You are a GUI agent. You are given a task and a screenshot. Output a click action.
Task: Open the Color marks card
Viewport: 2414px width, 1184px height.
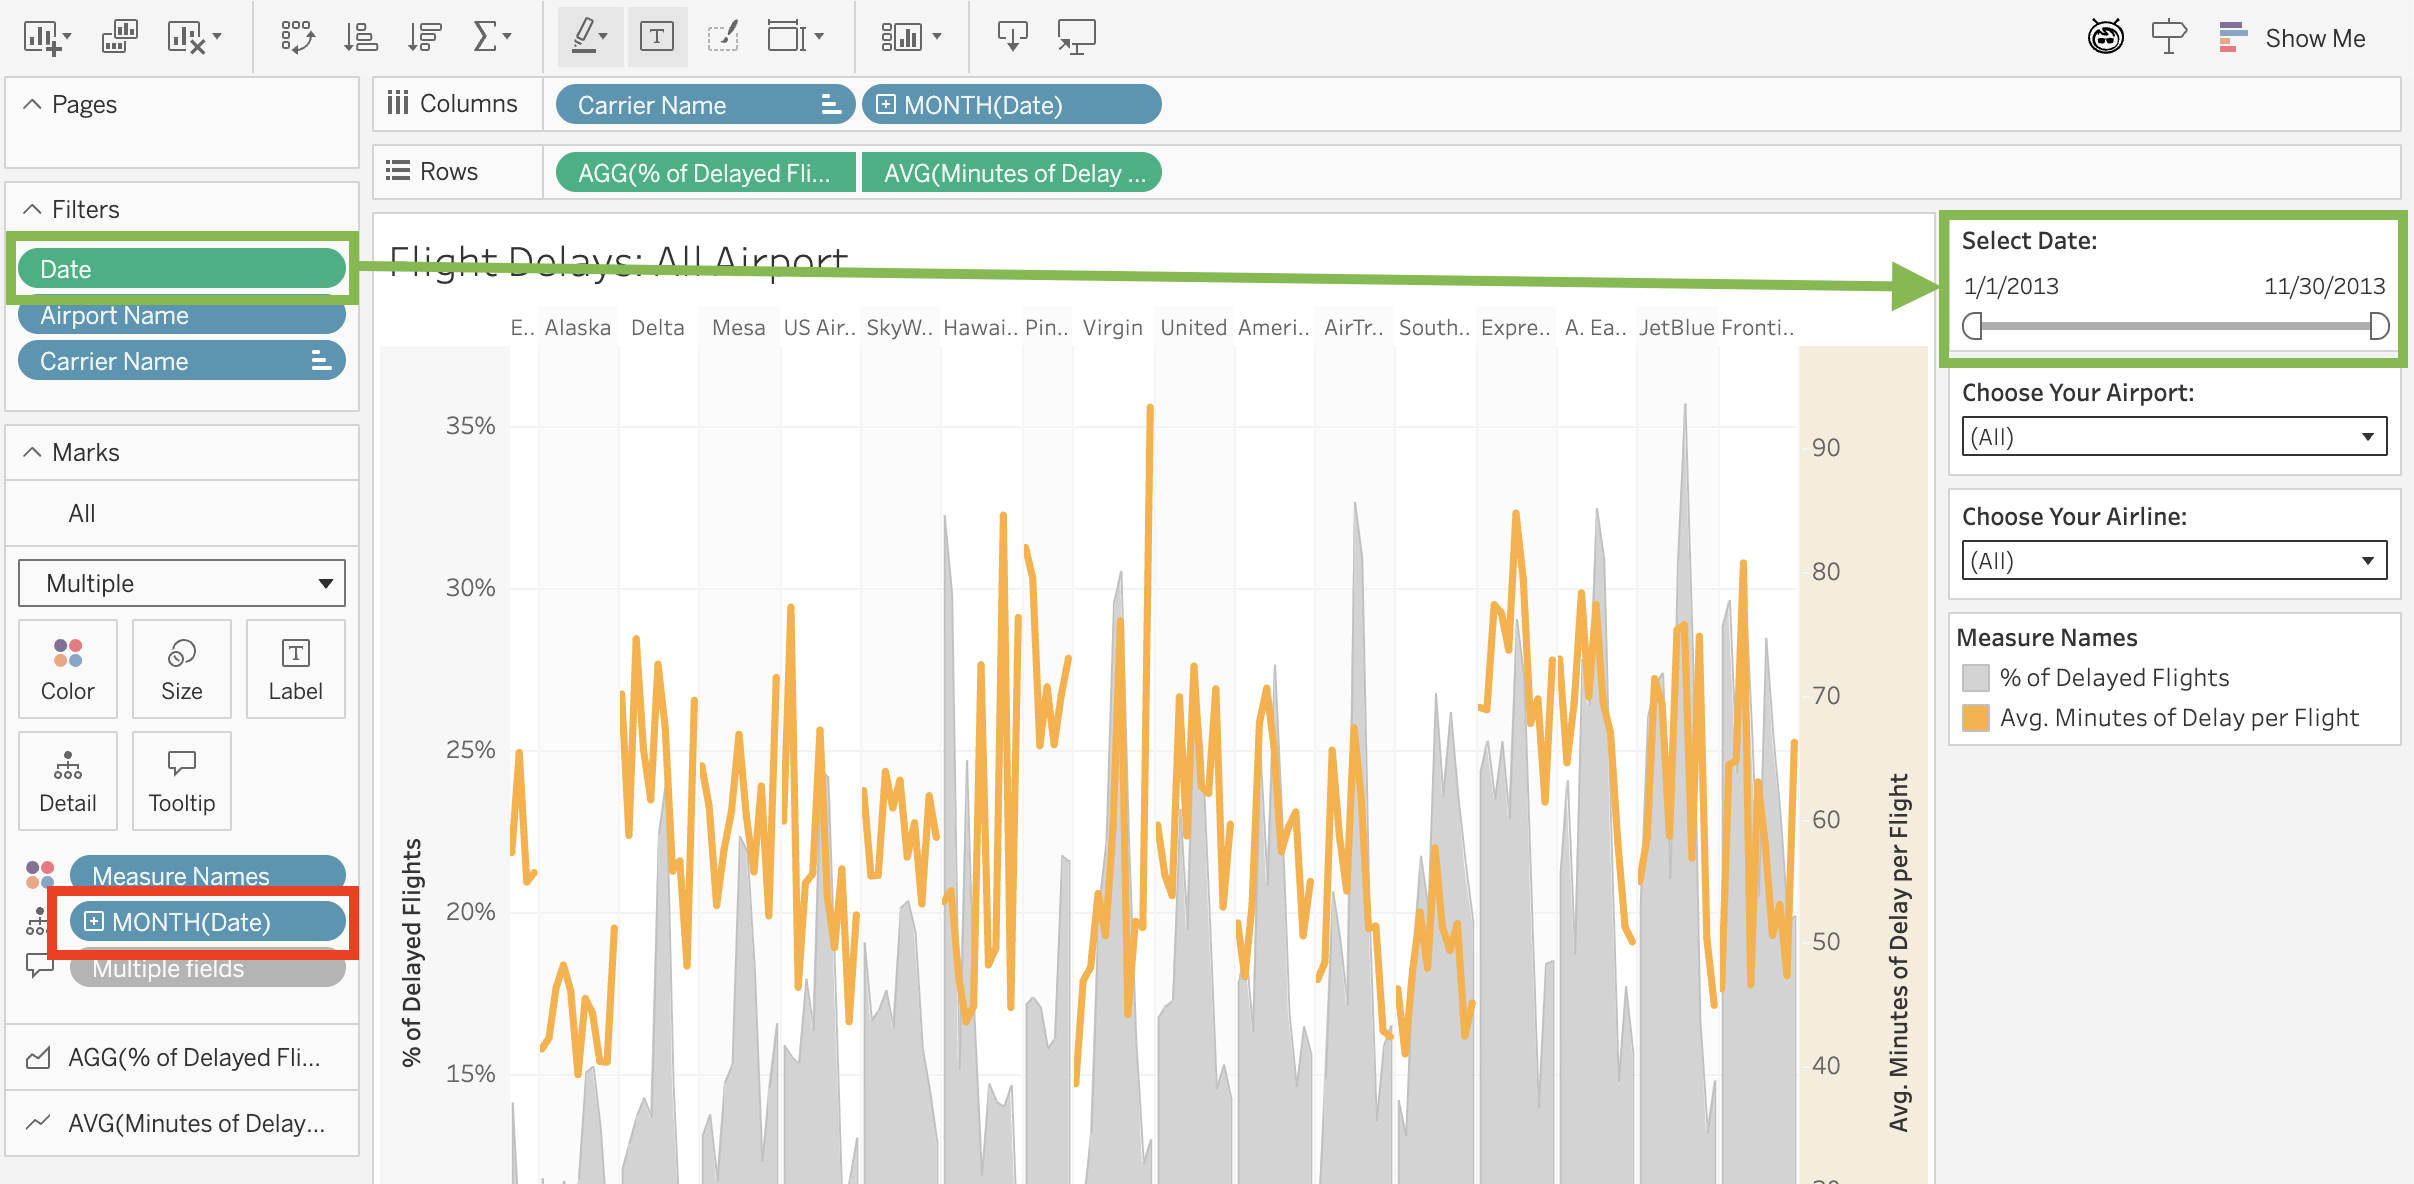click(x=68, y=669)
